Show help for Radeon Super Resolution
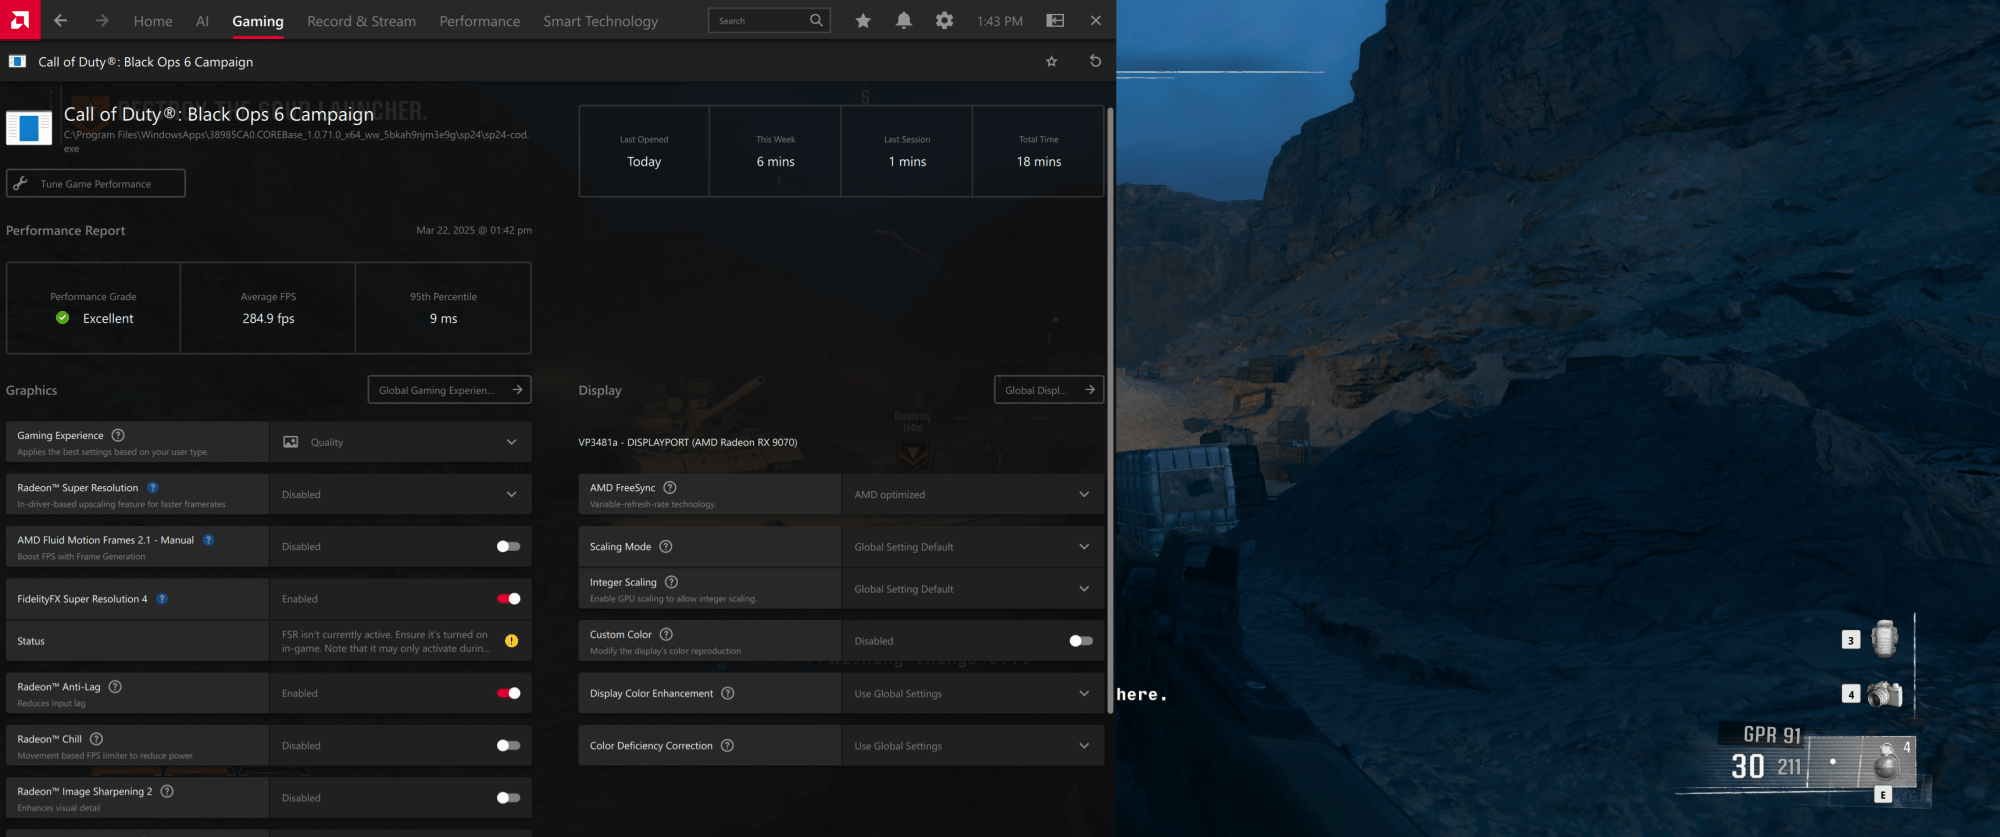 tap(153, 488)
